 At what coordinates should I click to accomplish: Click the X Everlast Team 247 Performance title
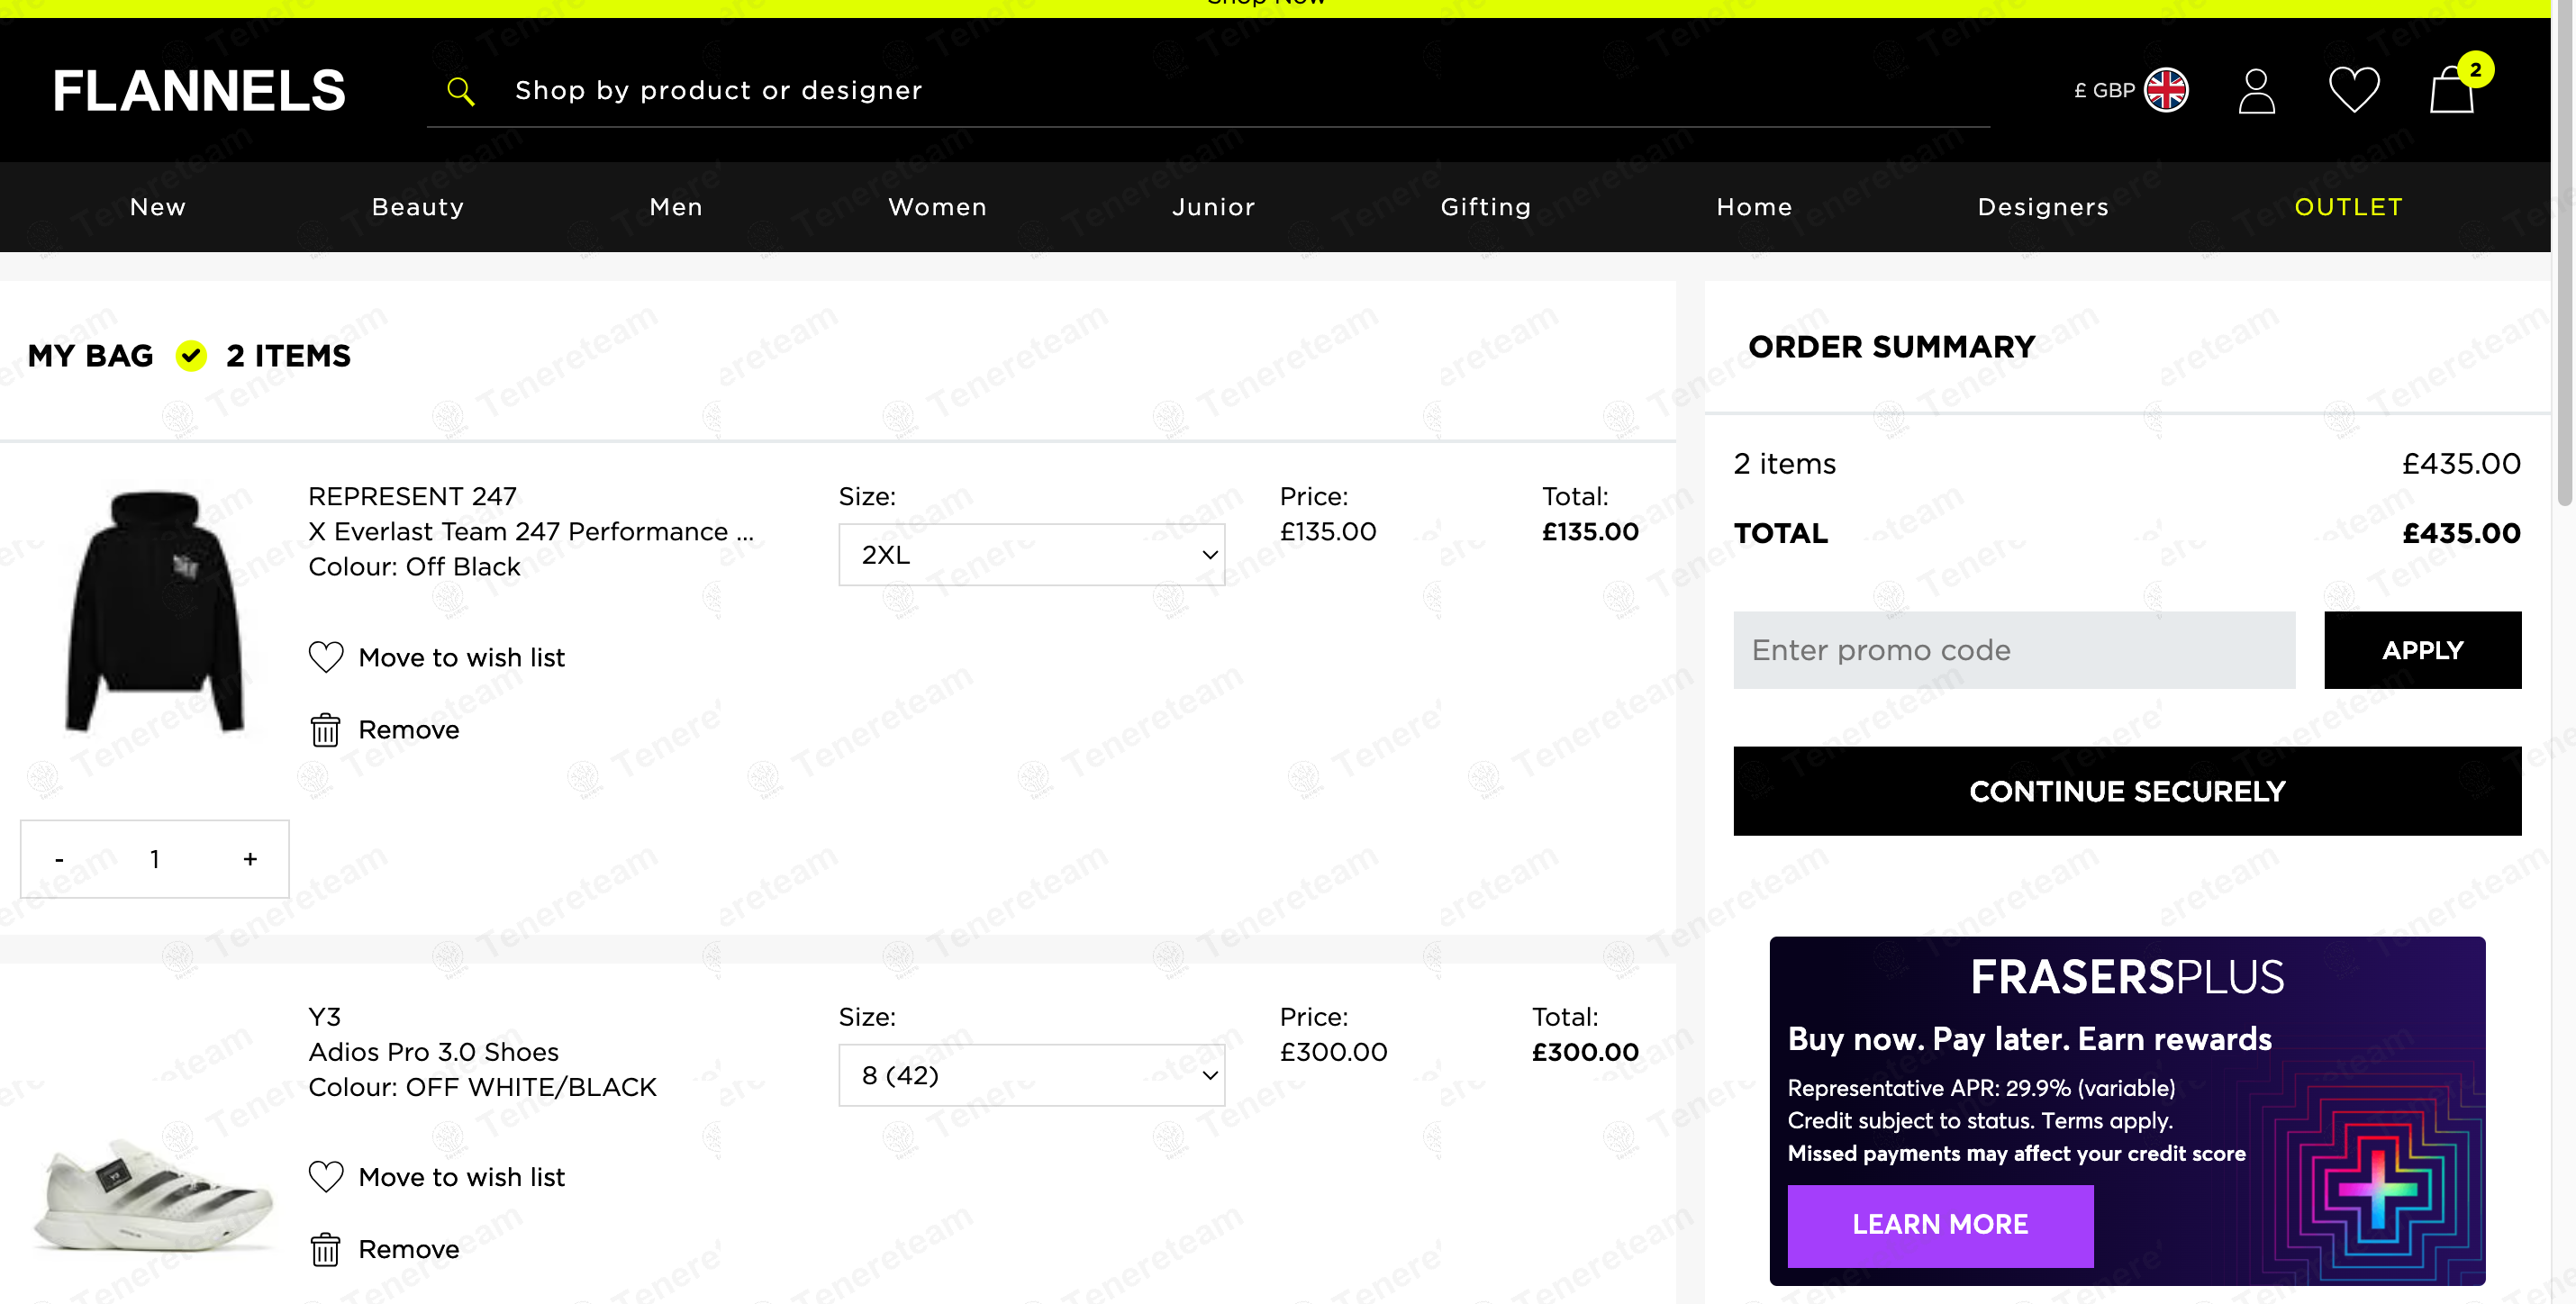[530, 532]
